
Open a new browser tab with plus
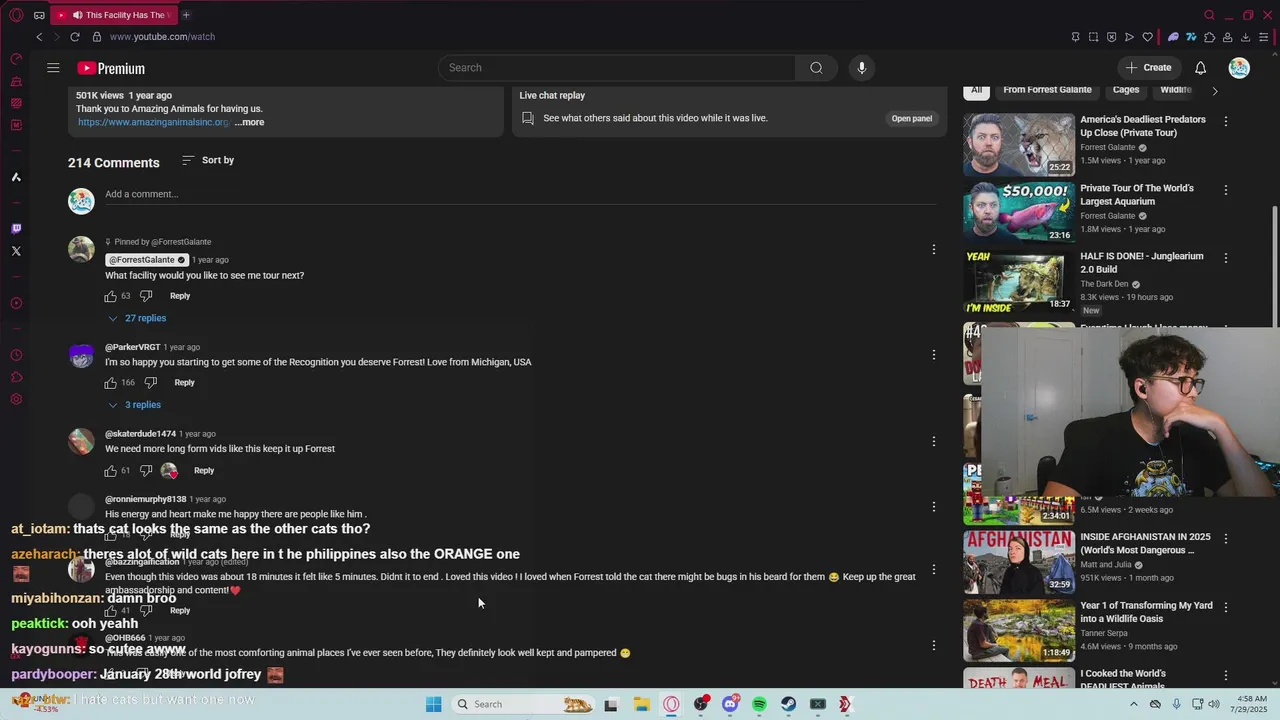[x=186, y=15]
